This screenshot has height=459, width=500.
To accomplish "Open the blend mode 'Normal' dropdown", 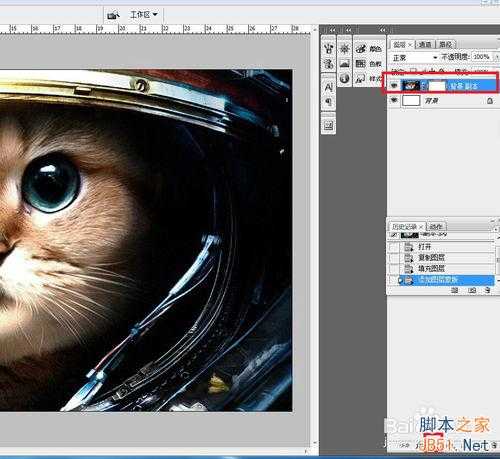I will [414, 58].
